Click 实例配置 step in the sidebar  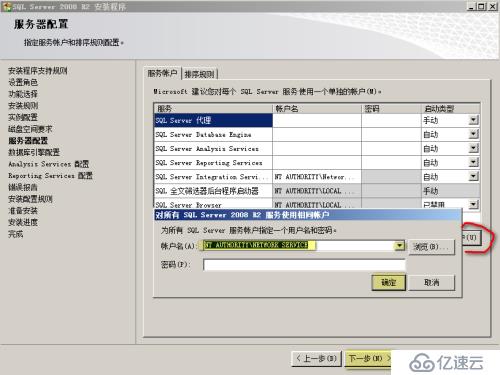23,117
